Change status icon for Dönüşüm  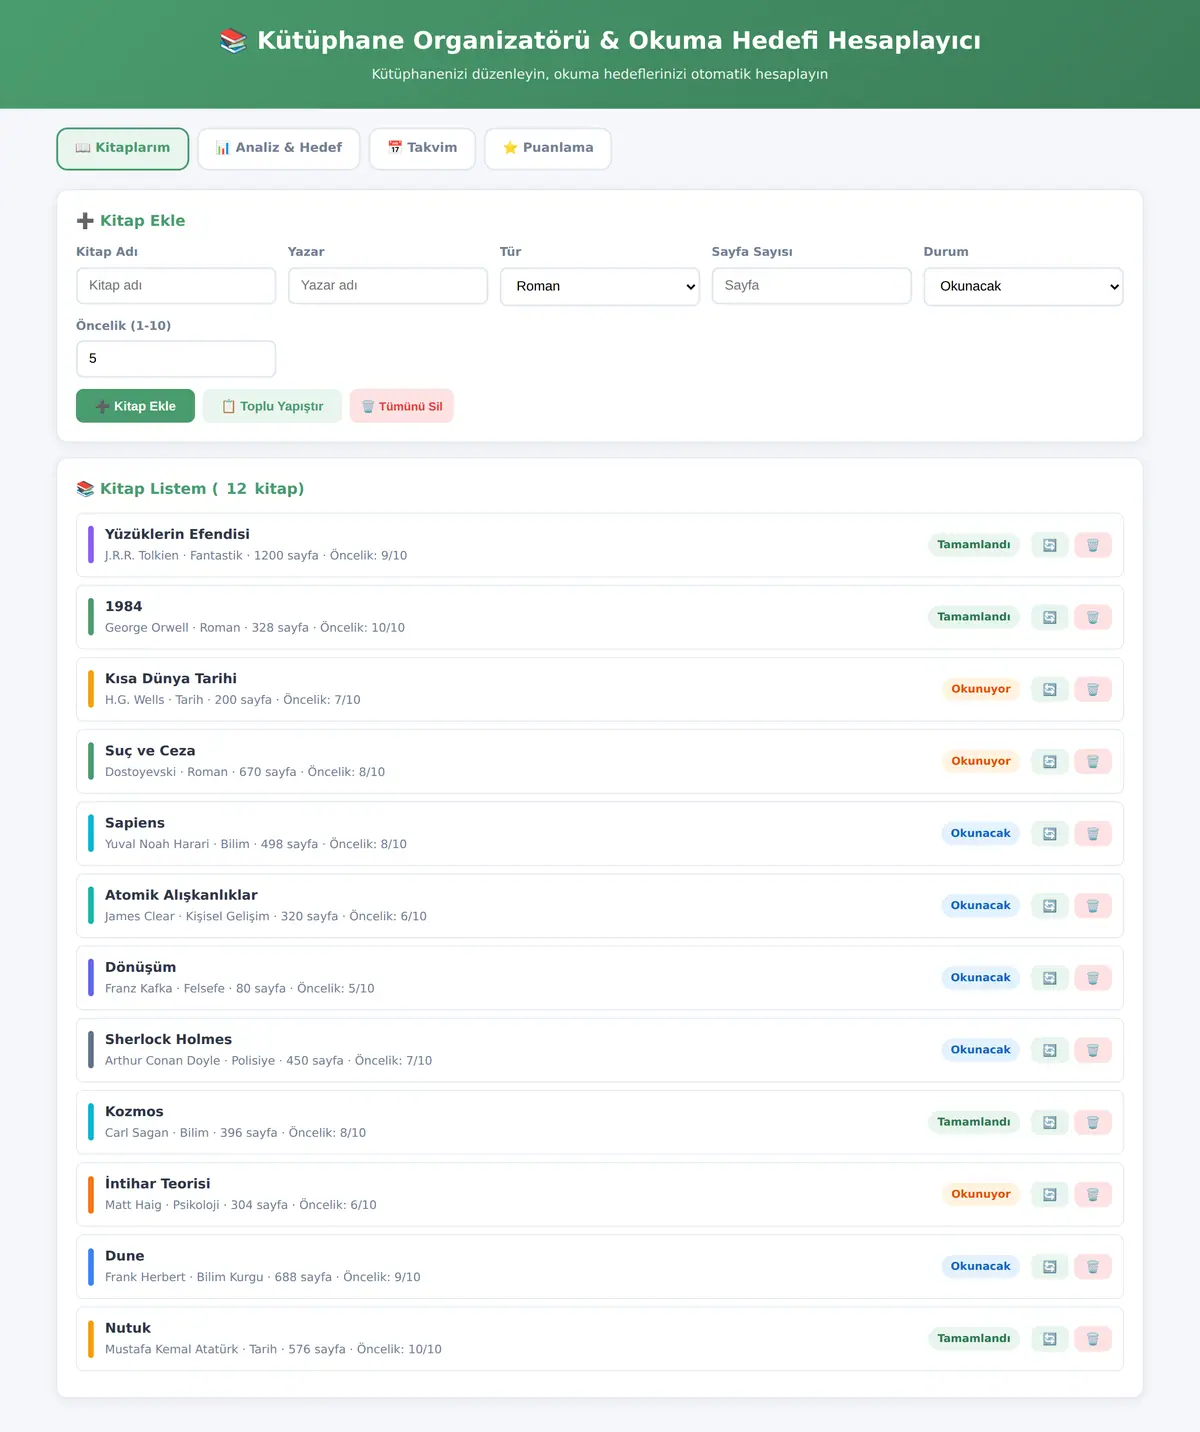[x=1050, y=978]
